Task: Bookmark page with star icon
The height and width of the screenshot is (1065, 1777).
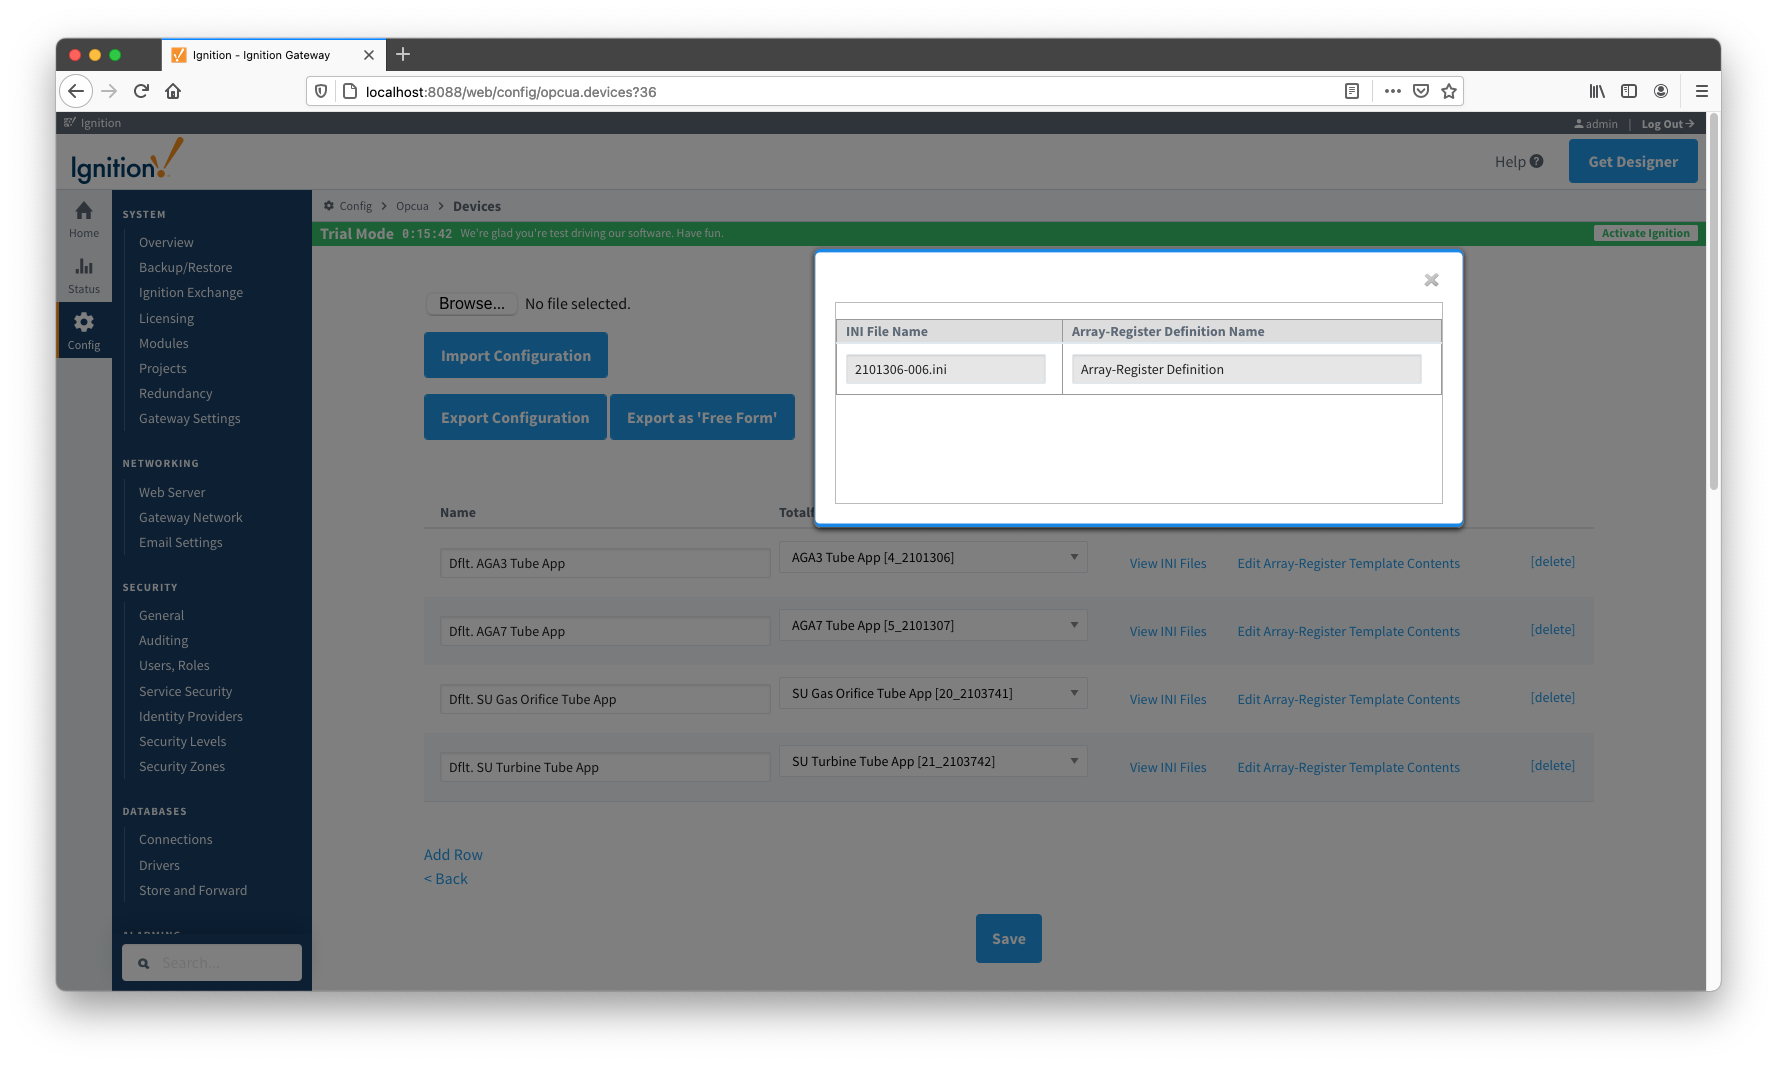Action: pyautogui.click(x=1449, y=91)
